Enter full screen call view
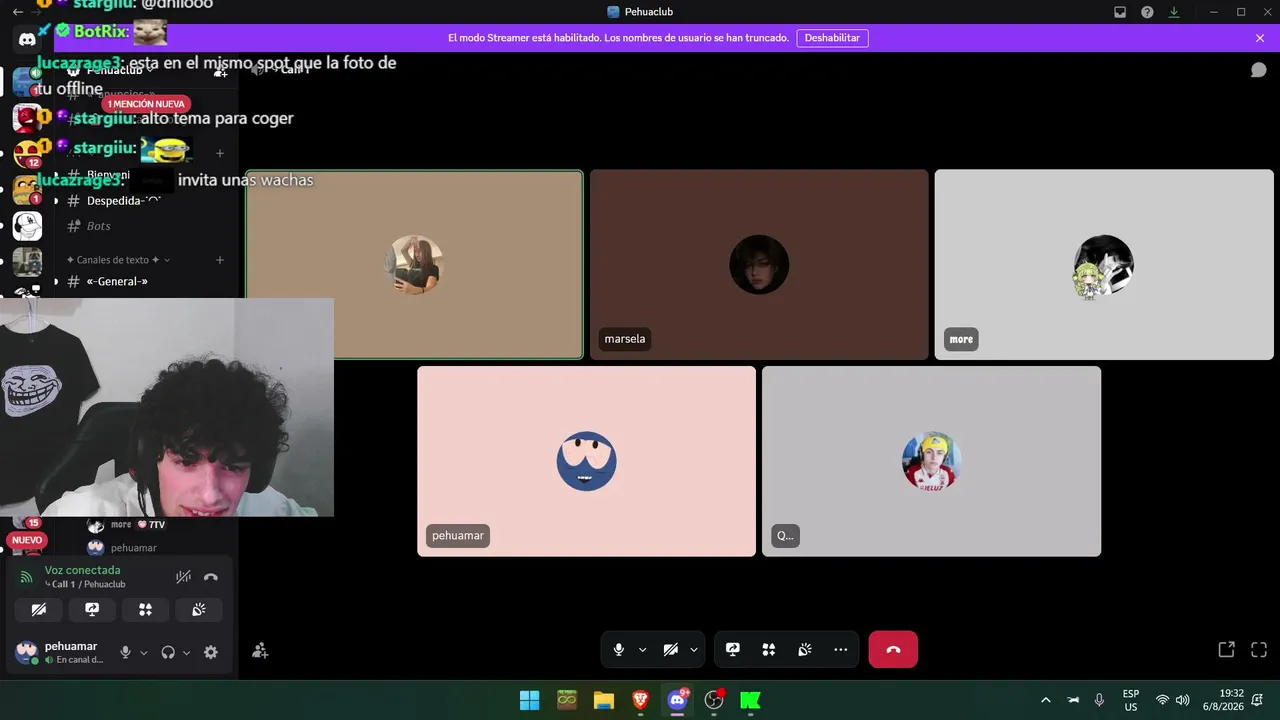Viewport: 1280px width, 720px height. tap(1259, 650)
